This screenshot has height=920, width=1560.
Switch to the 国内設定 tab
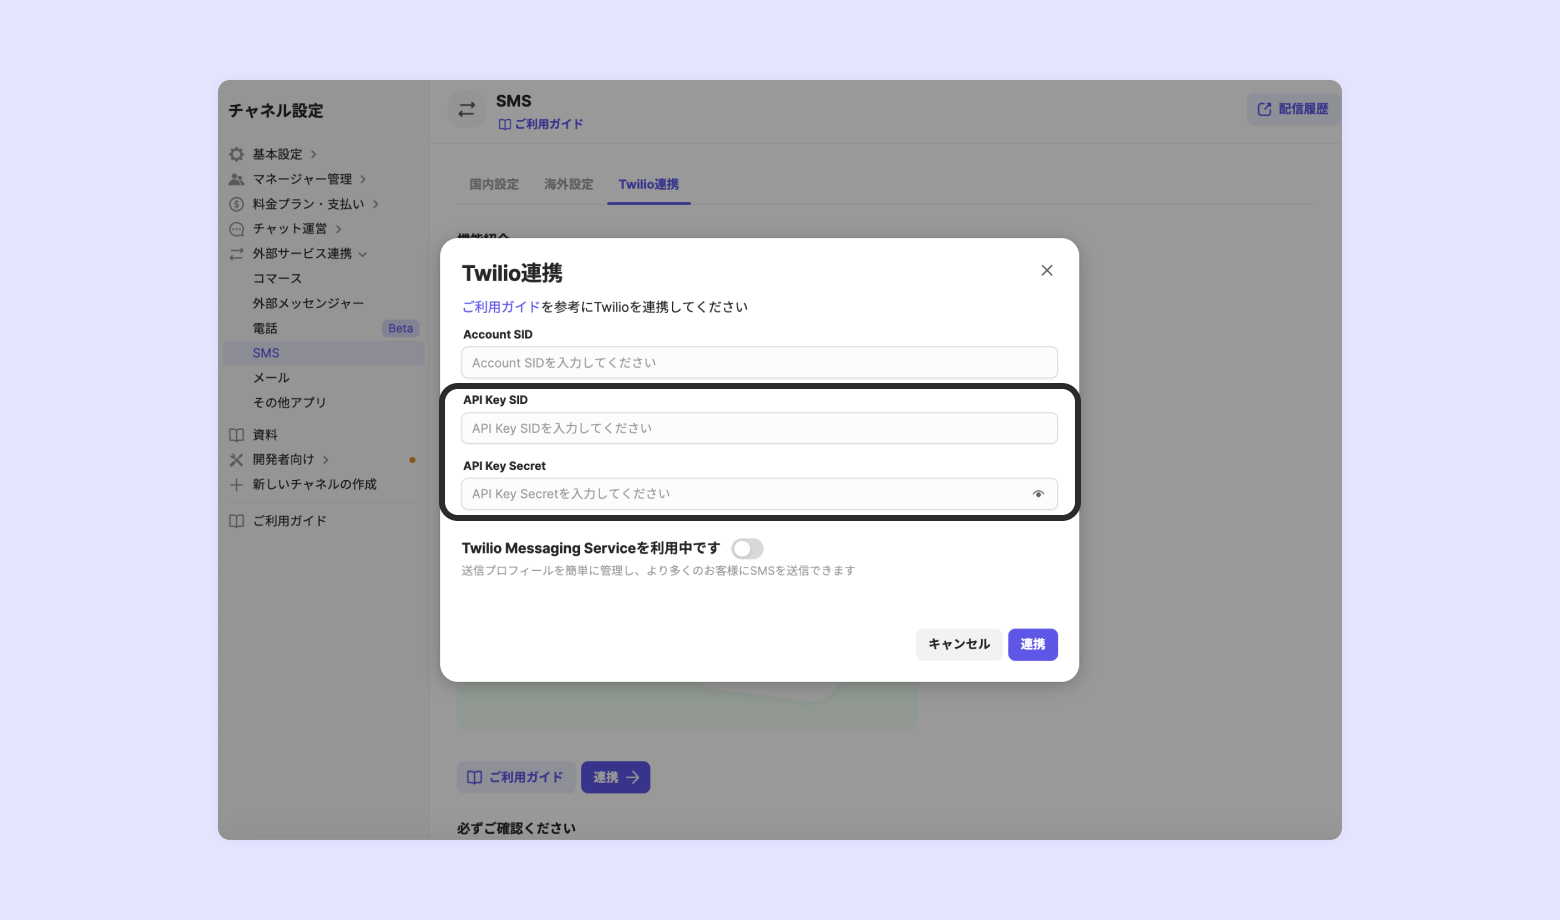[x=494, y=184]
